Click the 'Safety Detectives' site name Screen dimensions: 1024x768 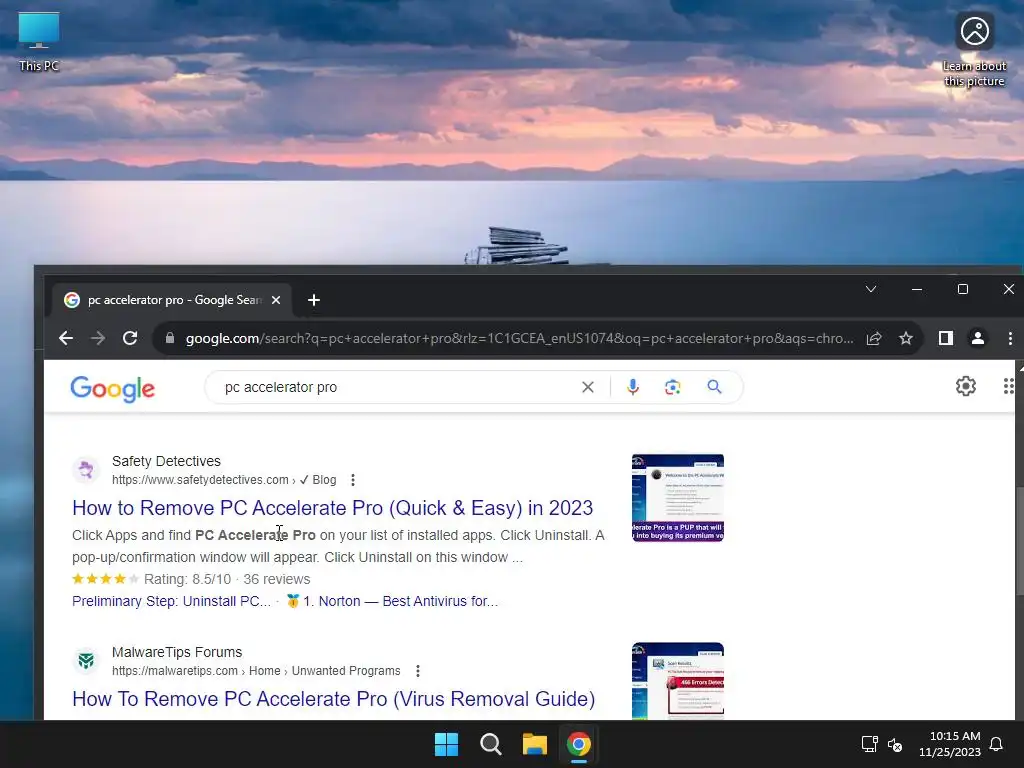(167, 461)
